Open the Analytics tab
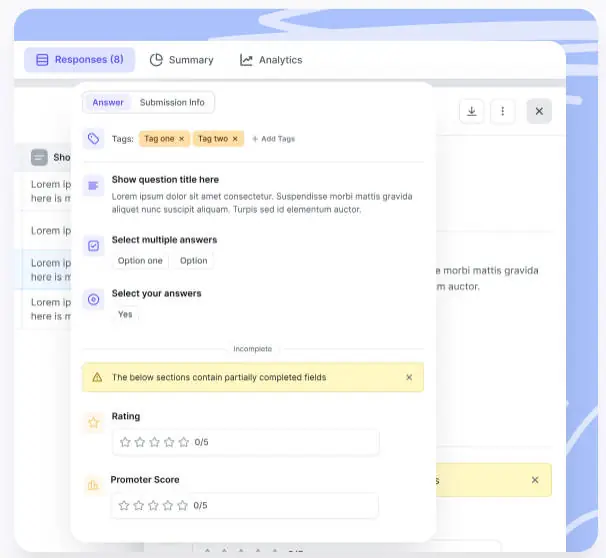This screenshot has height=558, width=606. [x=271, y=60]
